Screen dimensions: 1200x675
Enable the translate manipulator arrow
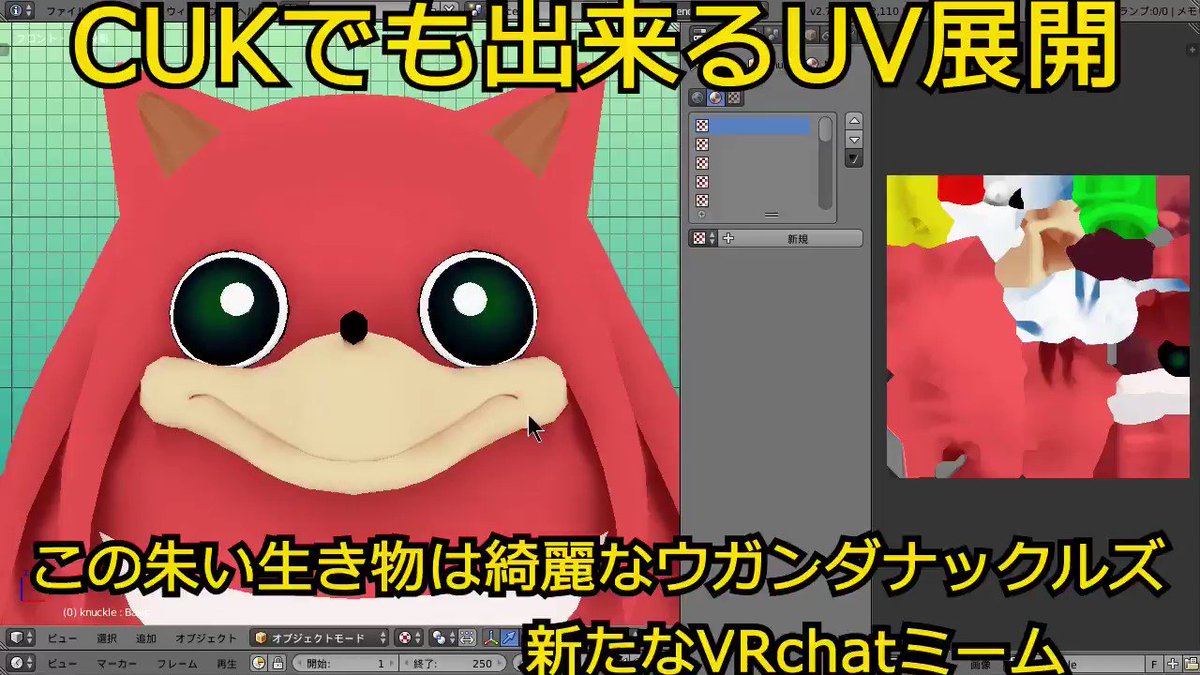click(x=511, y=638)
